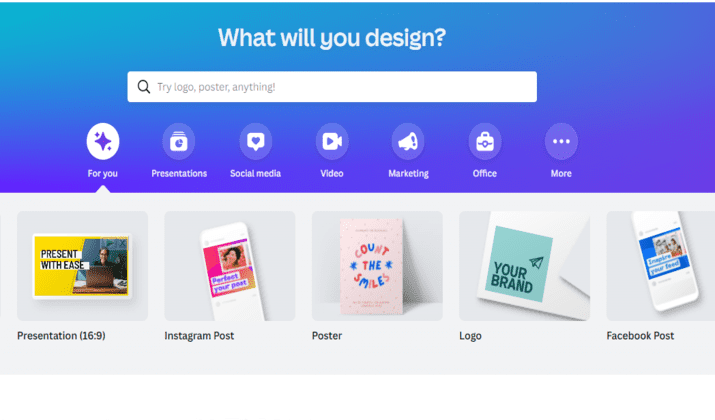Click the Instagram Post text label
The width and height of the screenshot is (715, 420).
point(199,336)
